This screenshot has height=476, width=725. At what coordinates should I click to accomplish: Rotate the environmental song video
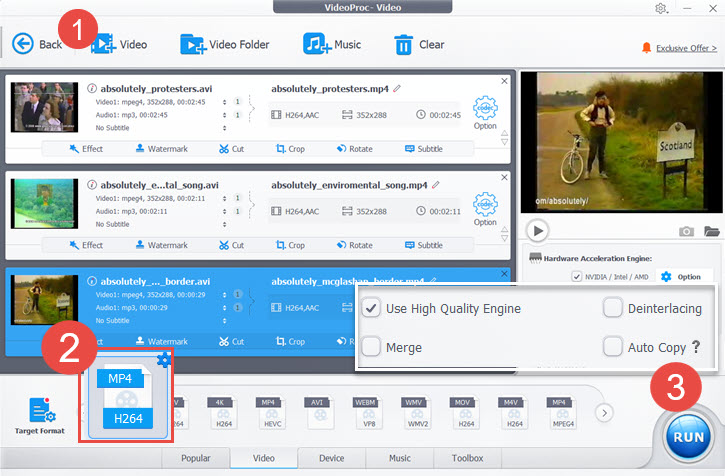[355, 245]
